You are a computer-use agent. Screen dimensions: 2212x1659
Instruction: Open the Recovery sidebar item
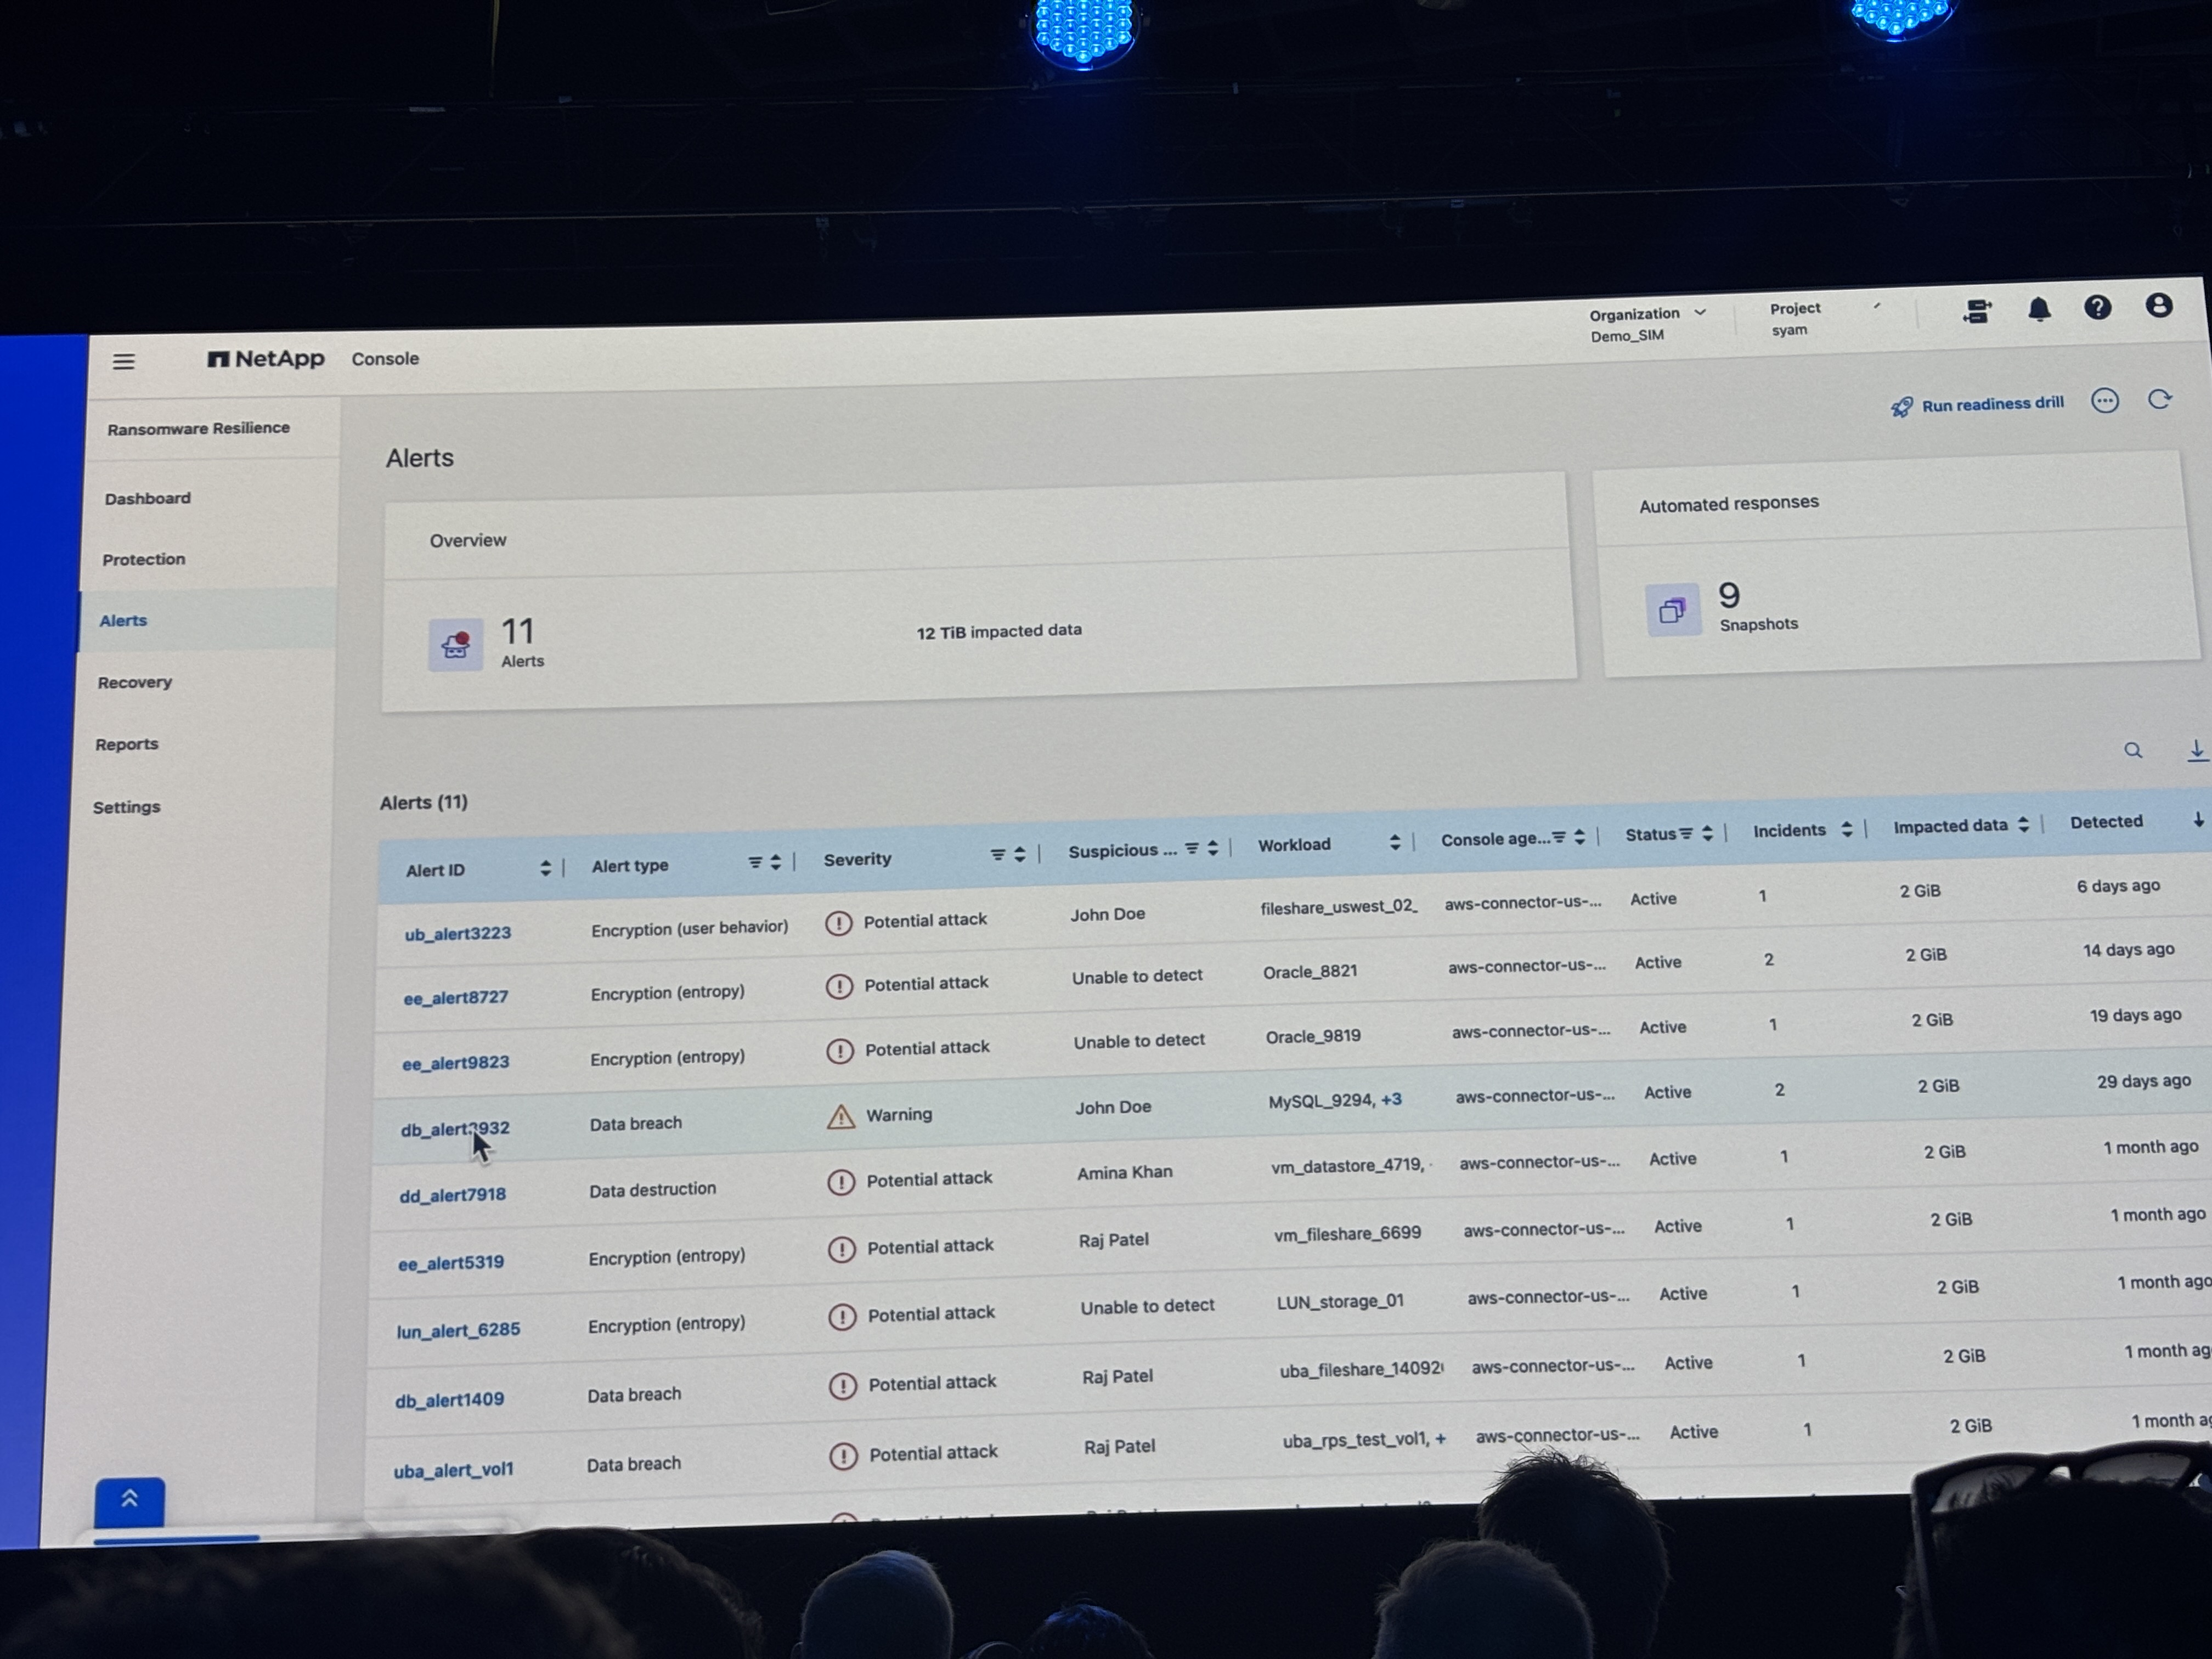coord(135,682)
